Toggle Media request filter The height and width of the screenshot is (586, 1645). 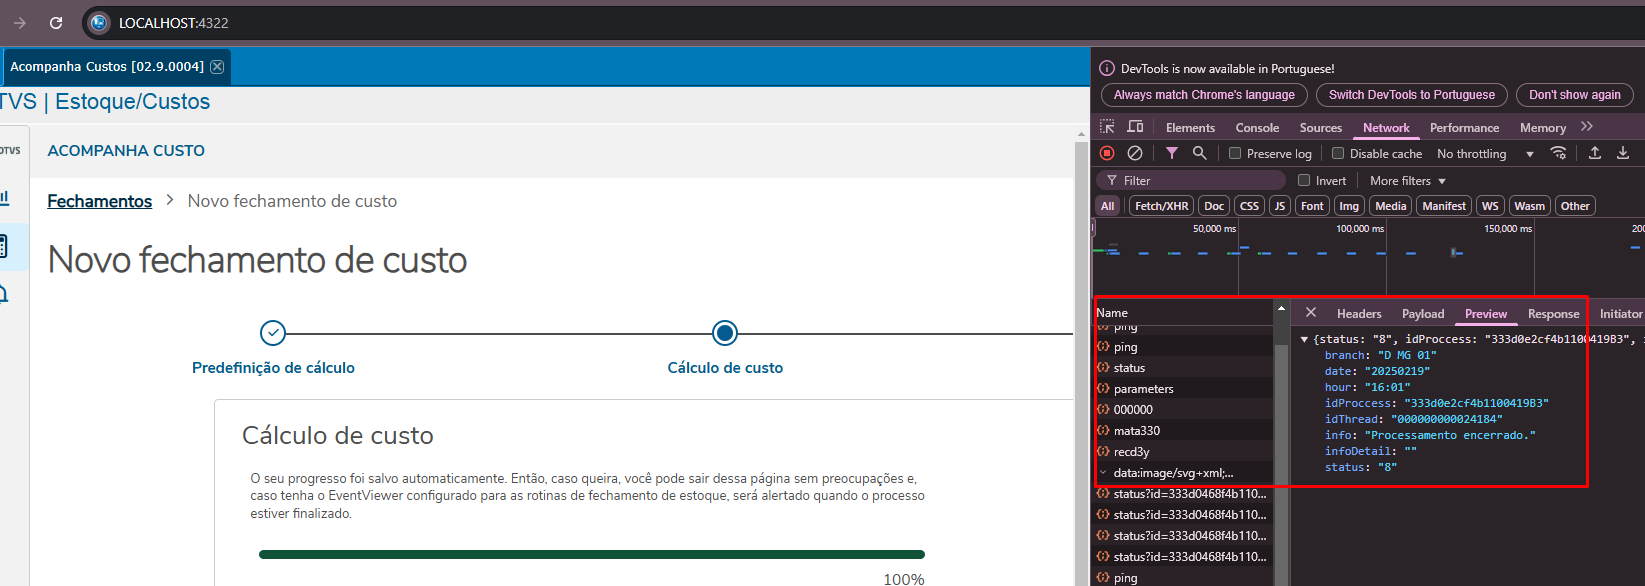click(x=1391, y=206)
